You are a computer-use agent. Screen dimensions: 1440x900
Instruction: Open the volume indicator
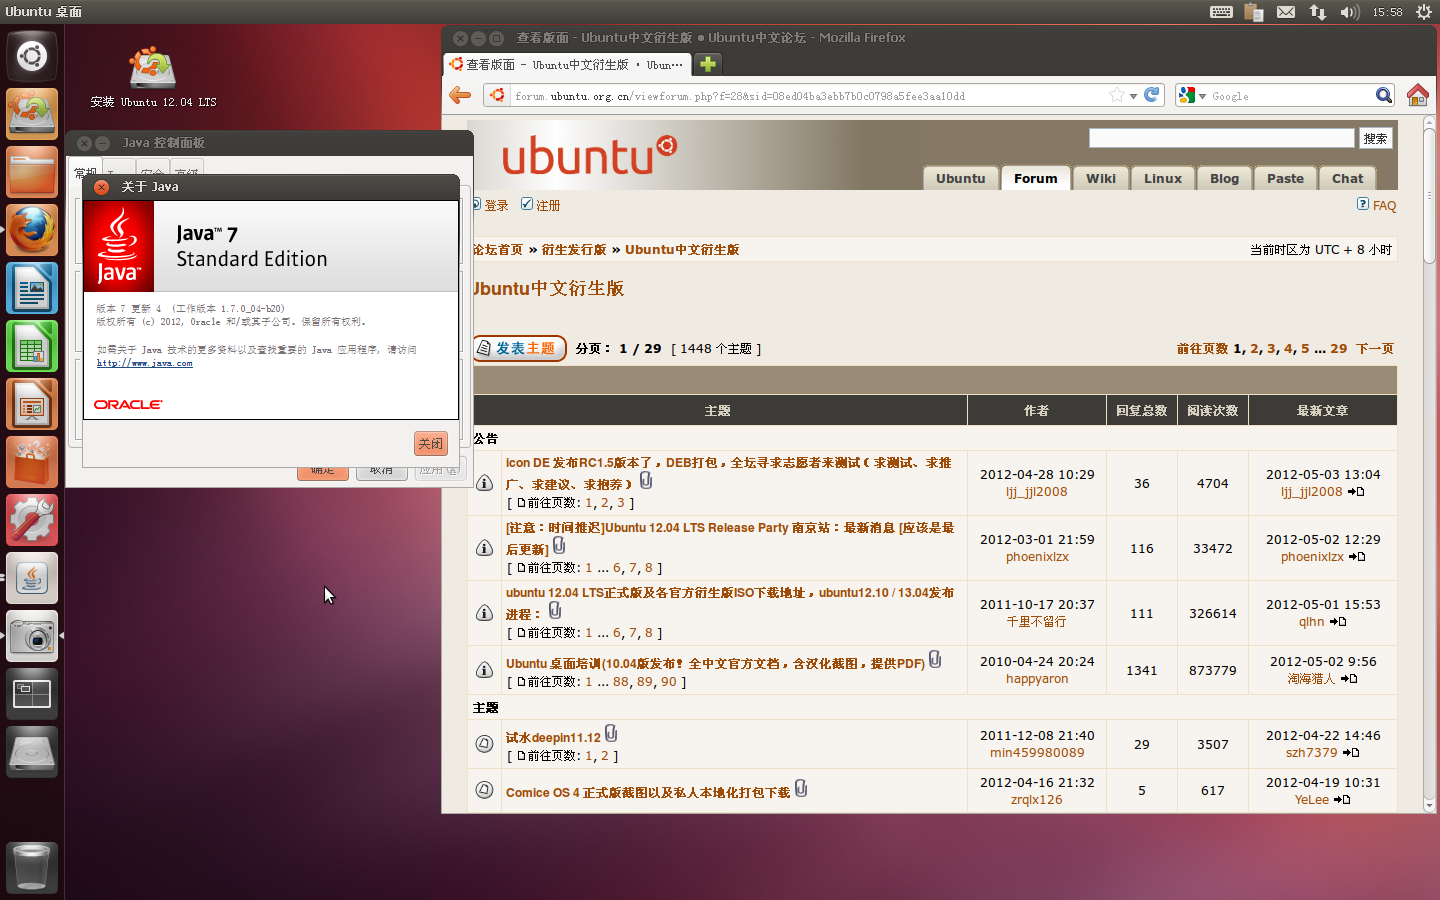click(x=1350, y=12)
